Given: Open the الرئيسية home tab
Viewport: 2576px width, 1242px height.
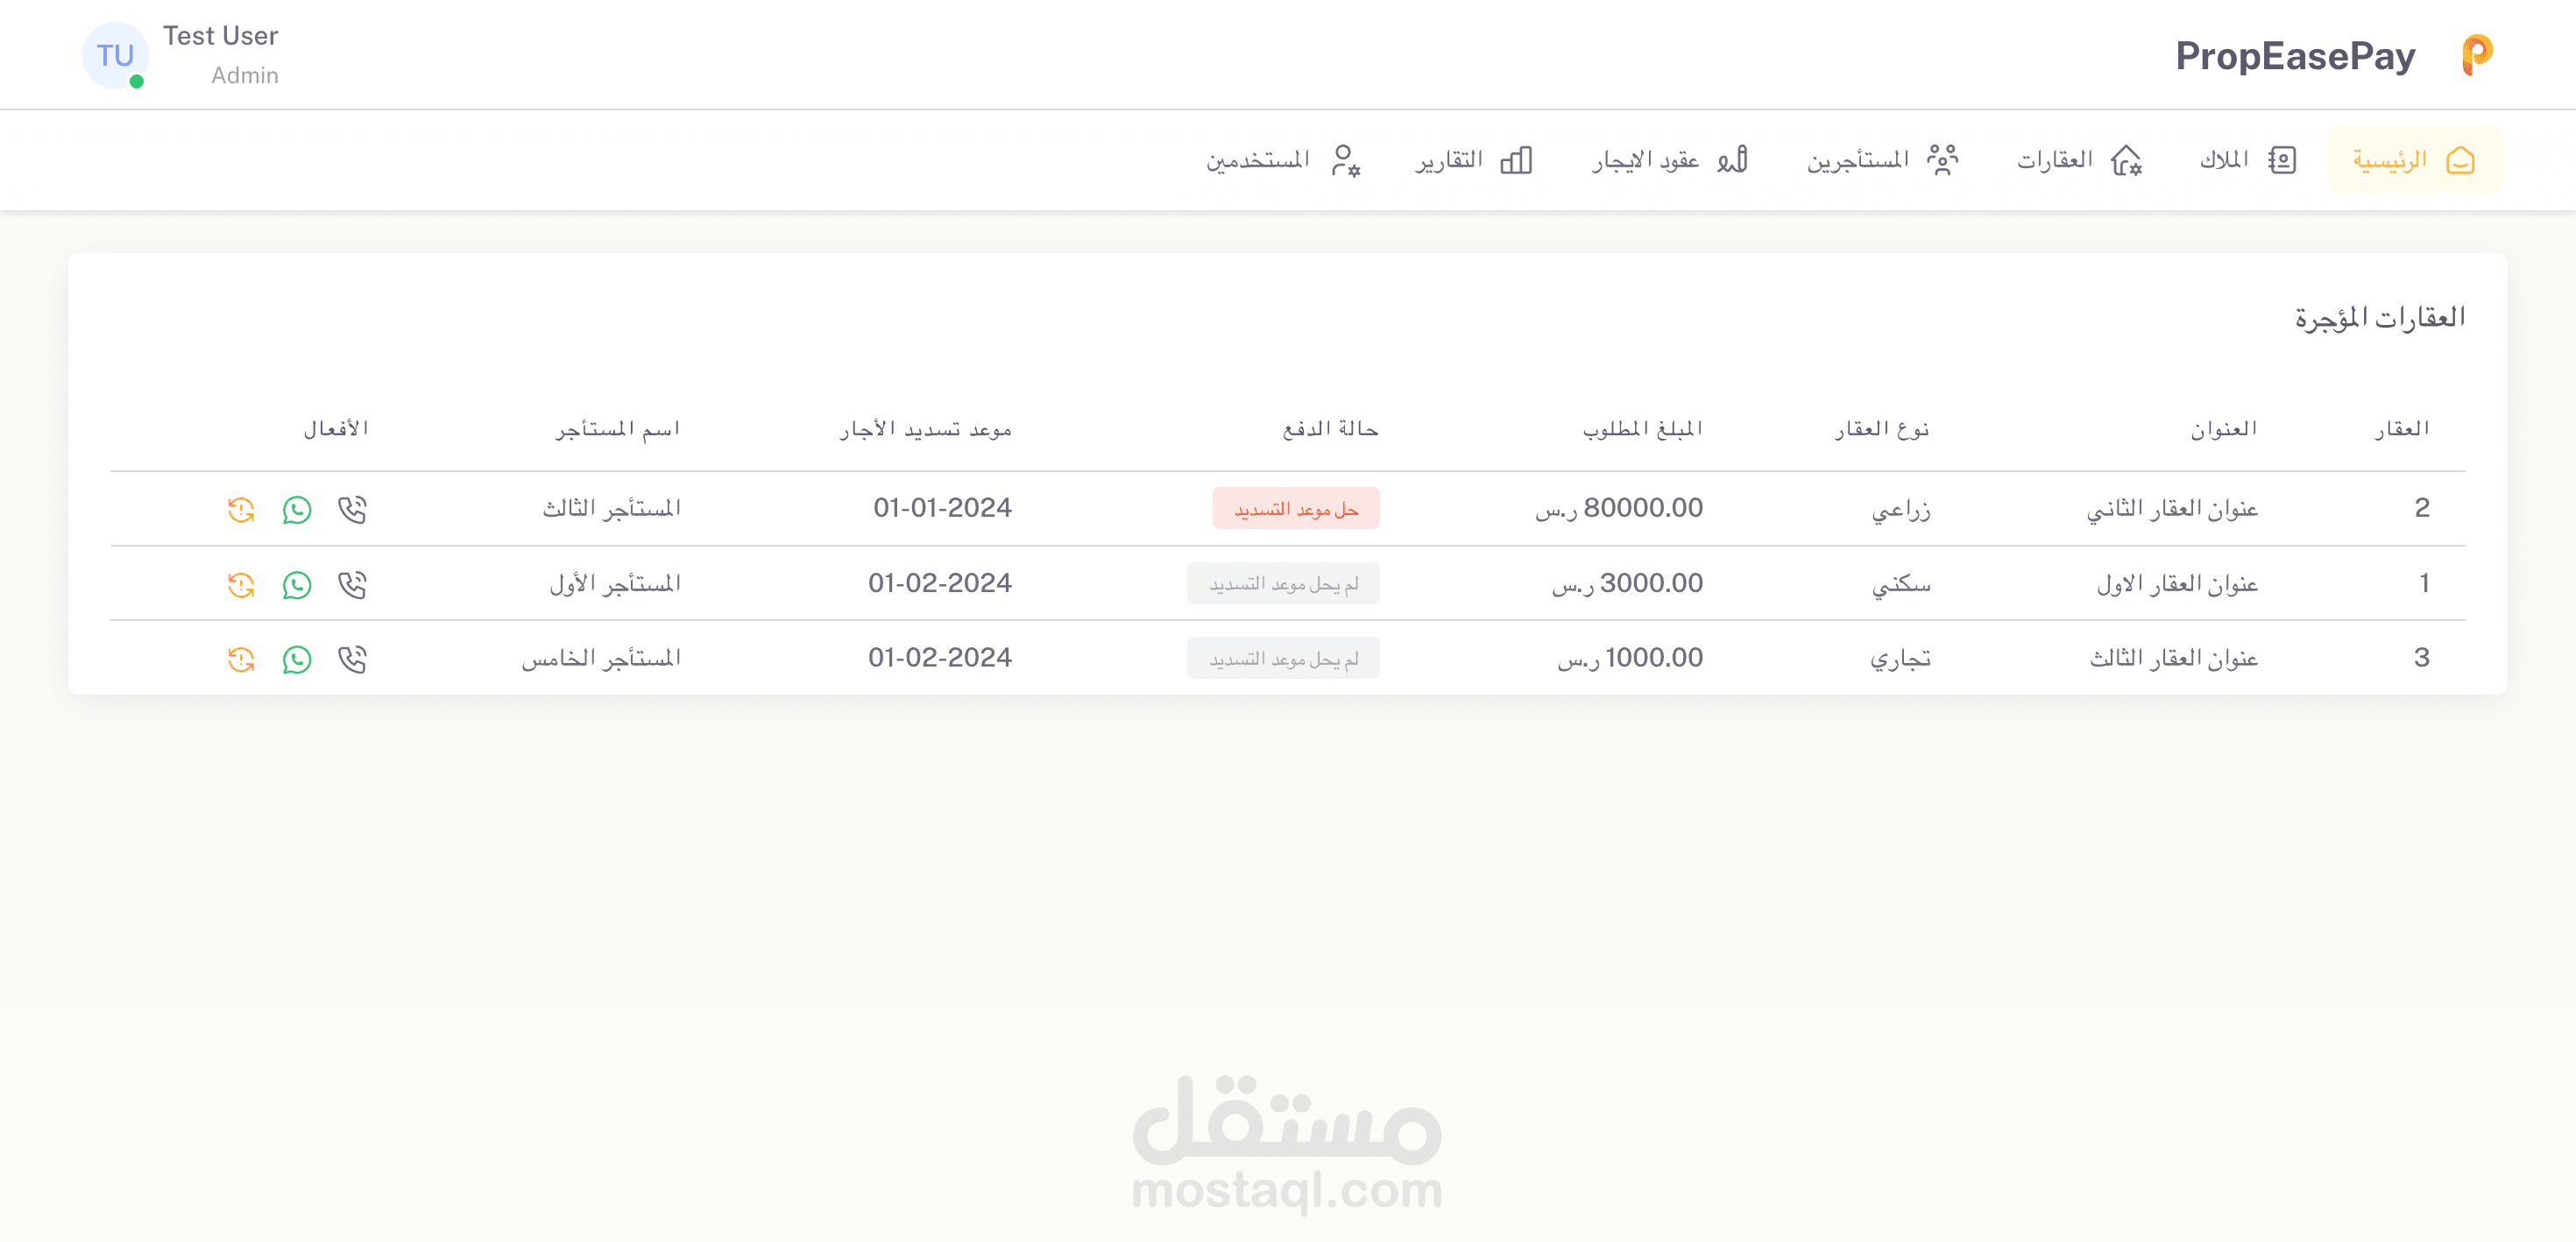Looking at the screenshot, I should point(2414,160).
